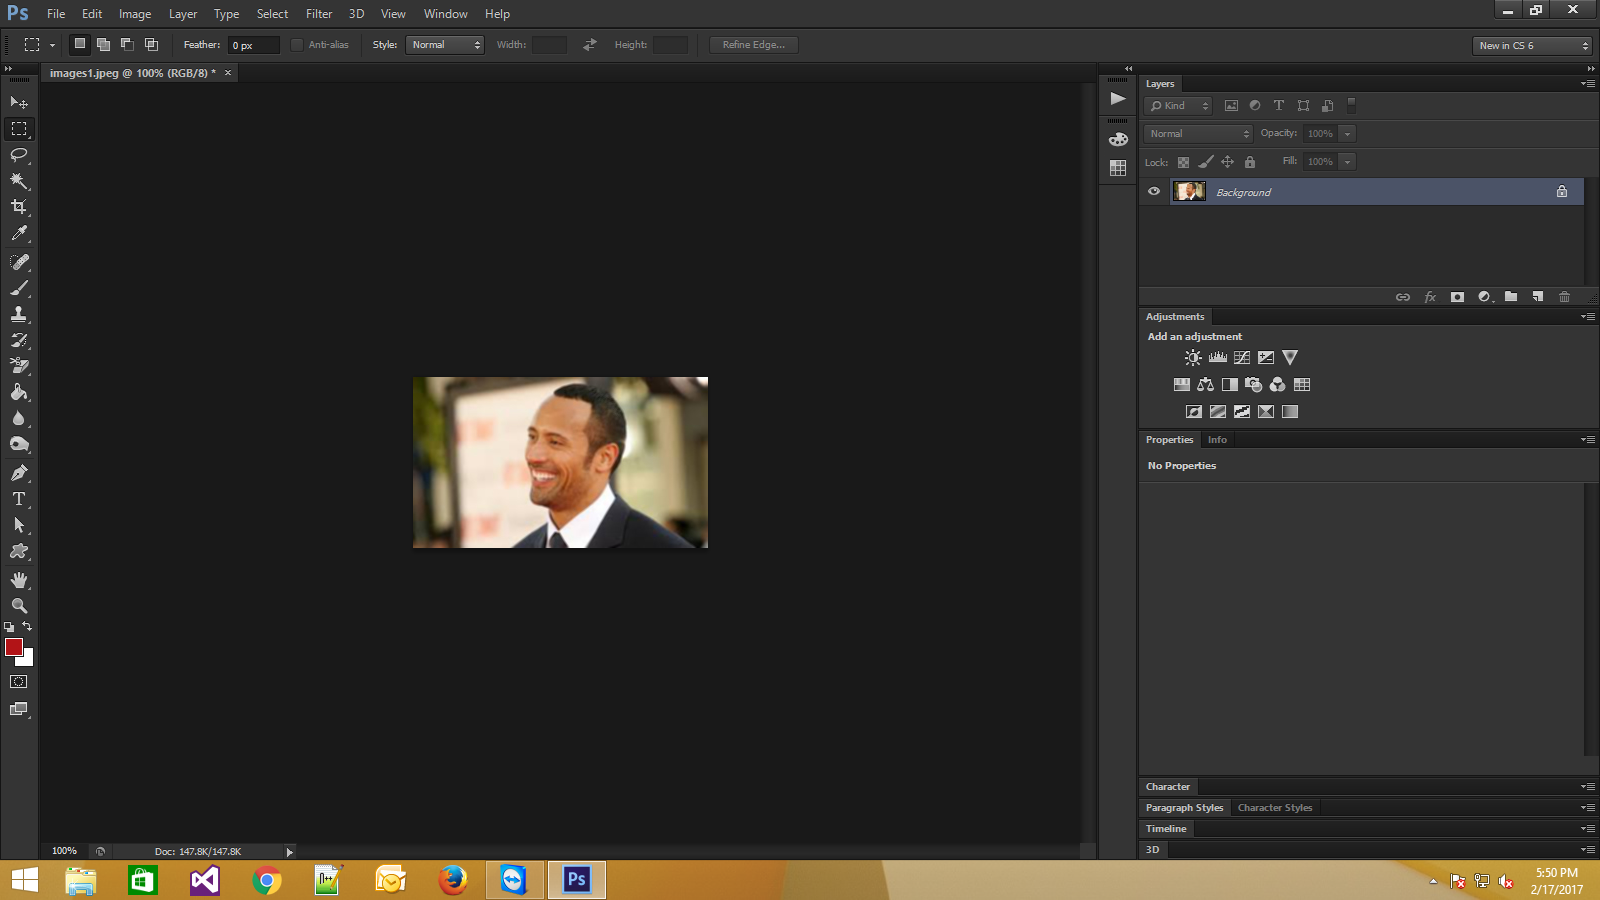Select the Horizontal Type tool
Screen dimensions: 1600x900
coord(19,498)
